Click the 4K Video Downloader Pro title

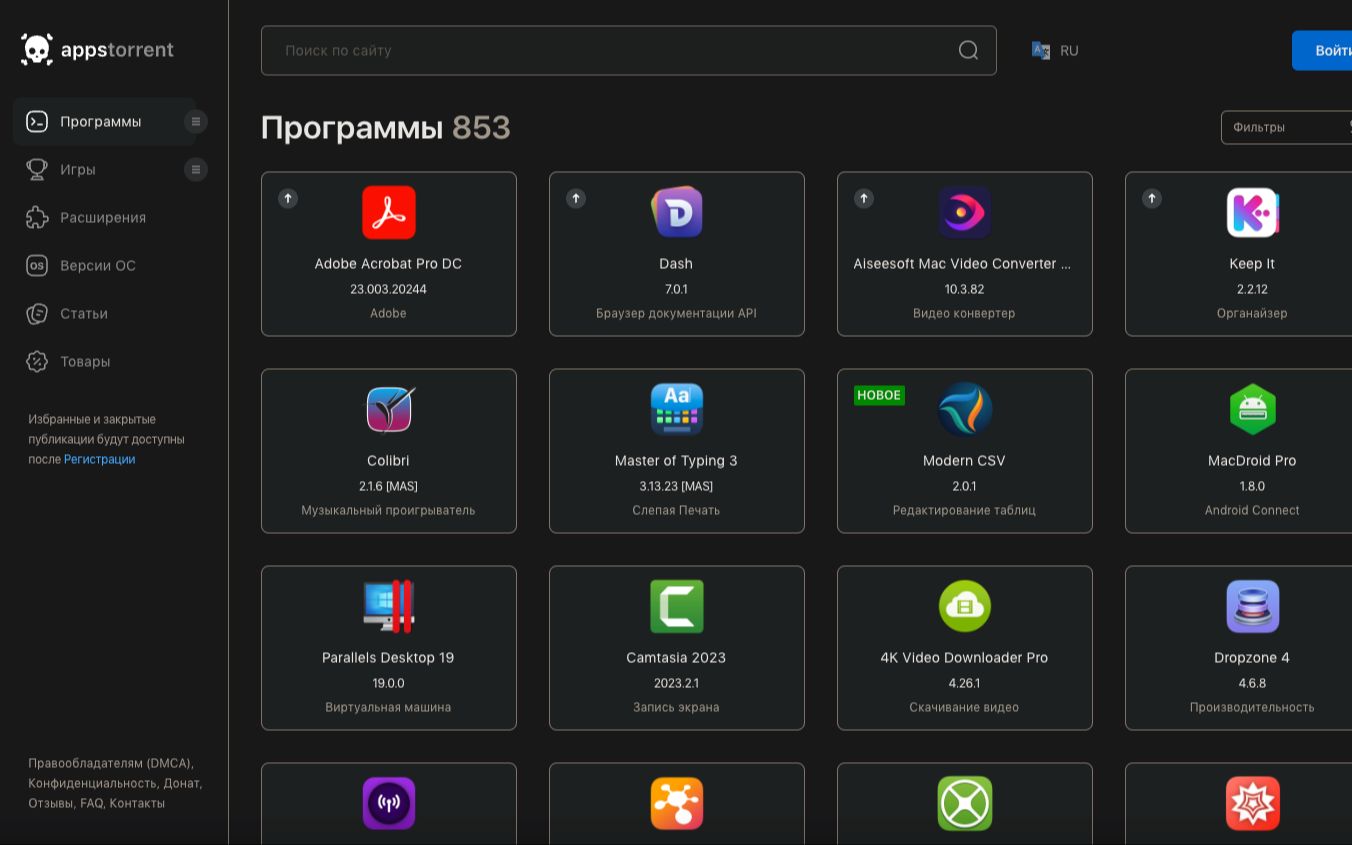coord(964,658)
